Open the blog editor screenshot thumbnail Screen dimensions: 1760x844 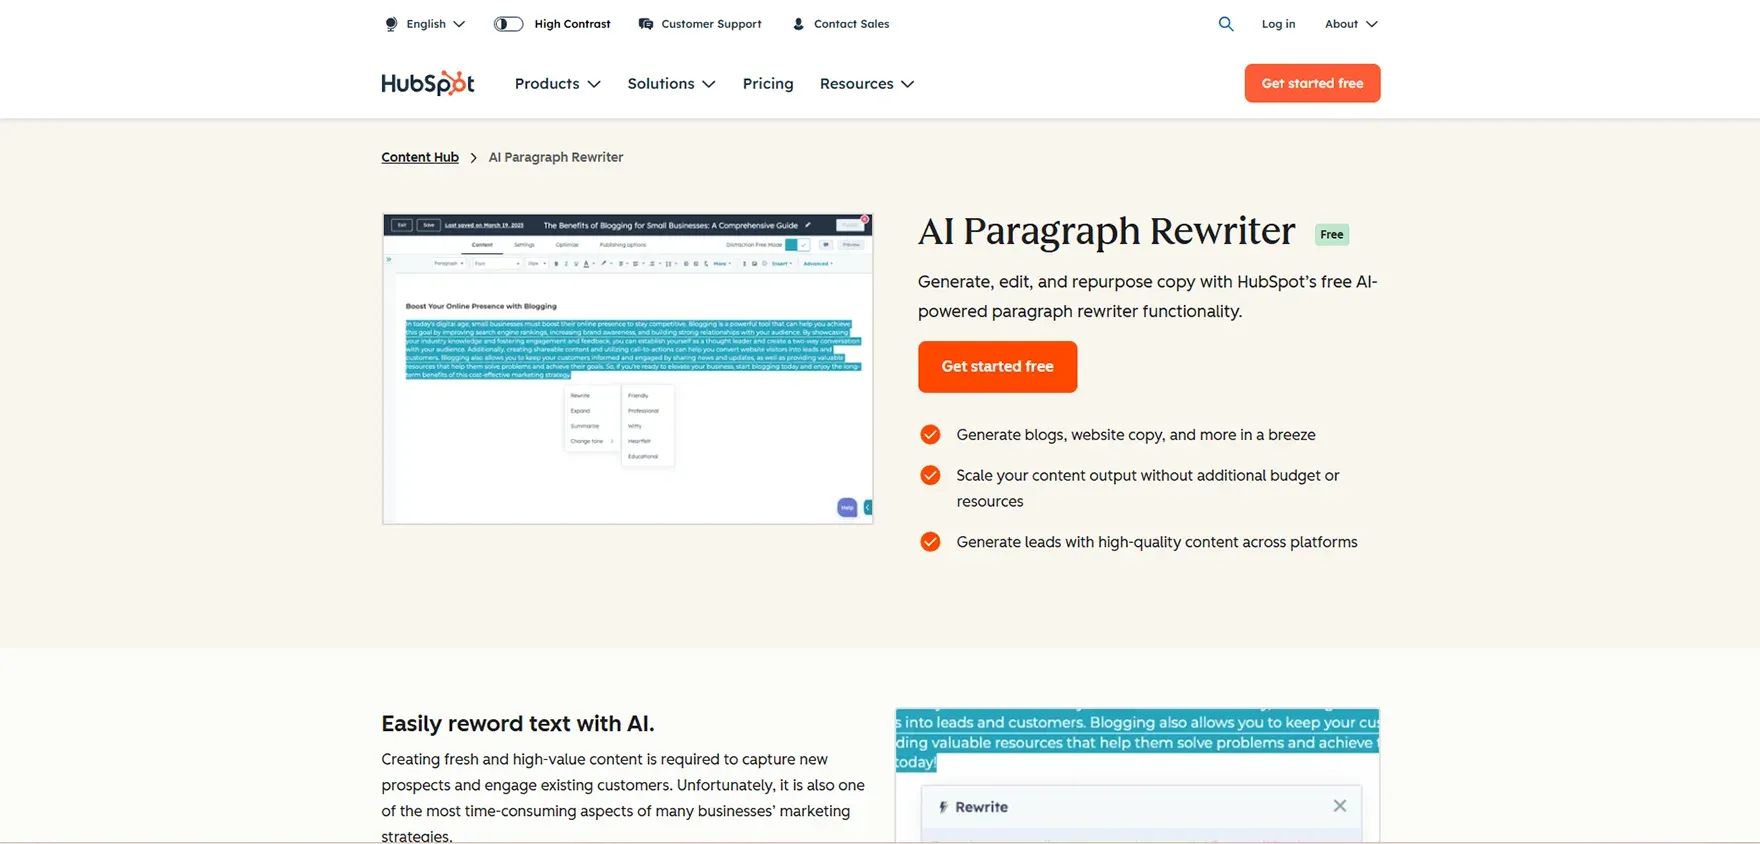click(x=627, y=369)
